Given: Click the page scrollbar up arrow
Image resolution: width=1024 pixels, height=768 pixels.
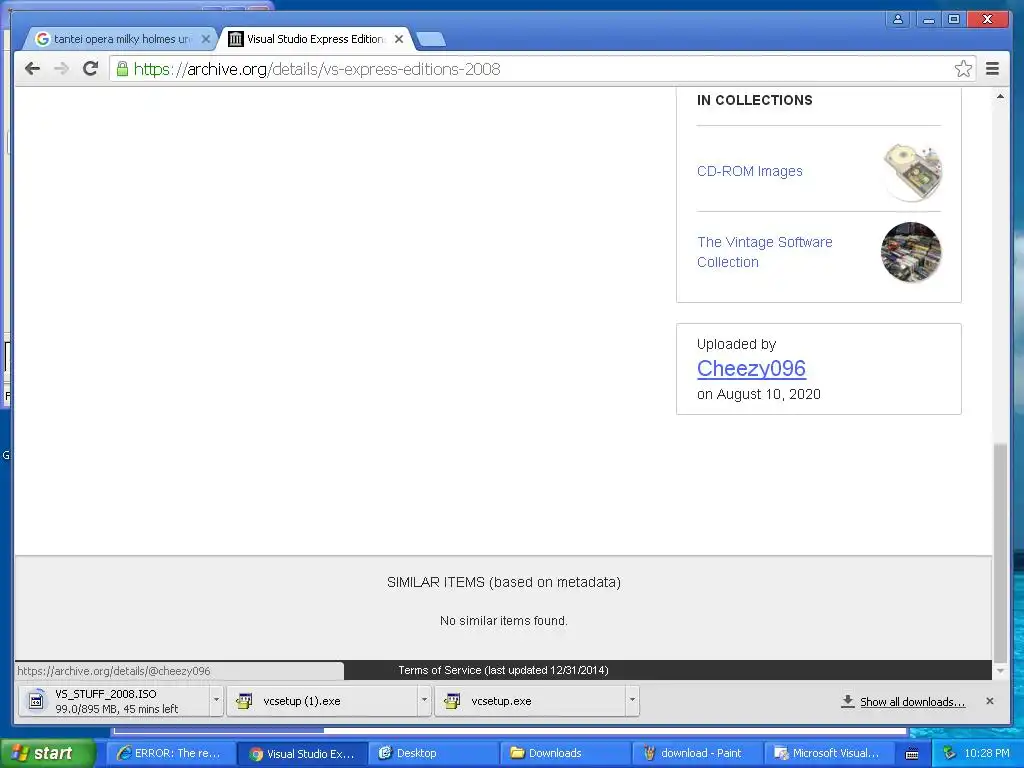Looking at the screenshot, I should (x=1000, y=96).
